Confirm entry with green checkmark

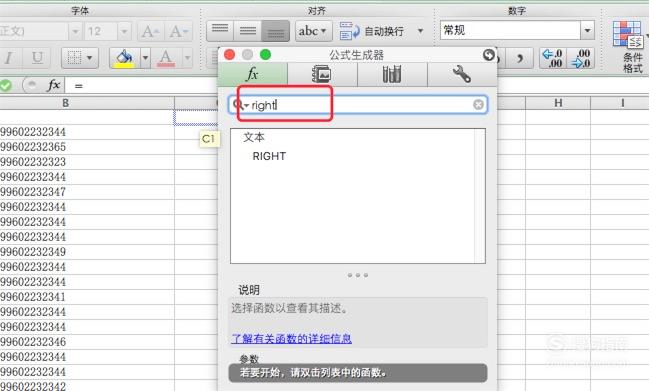(x=6, y=86)
